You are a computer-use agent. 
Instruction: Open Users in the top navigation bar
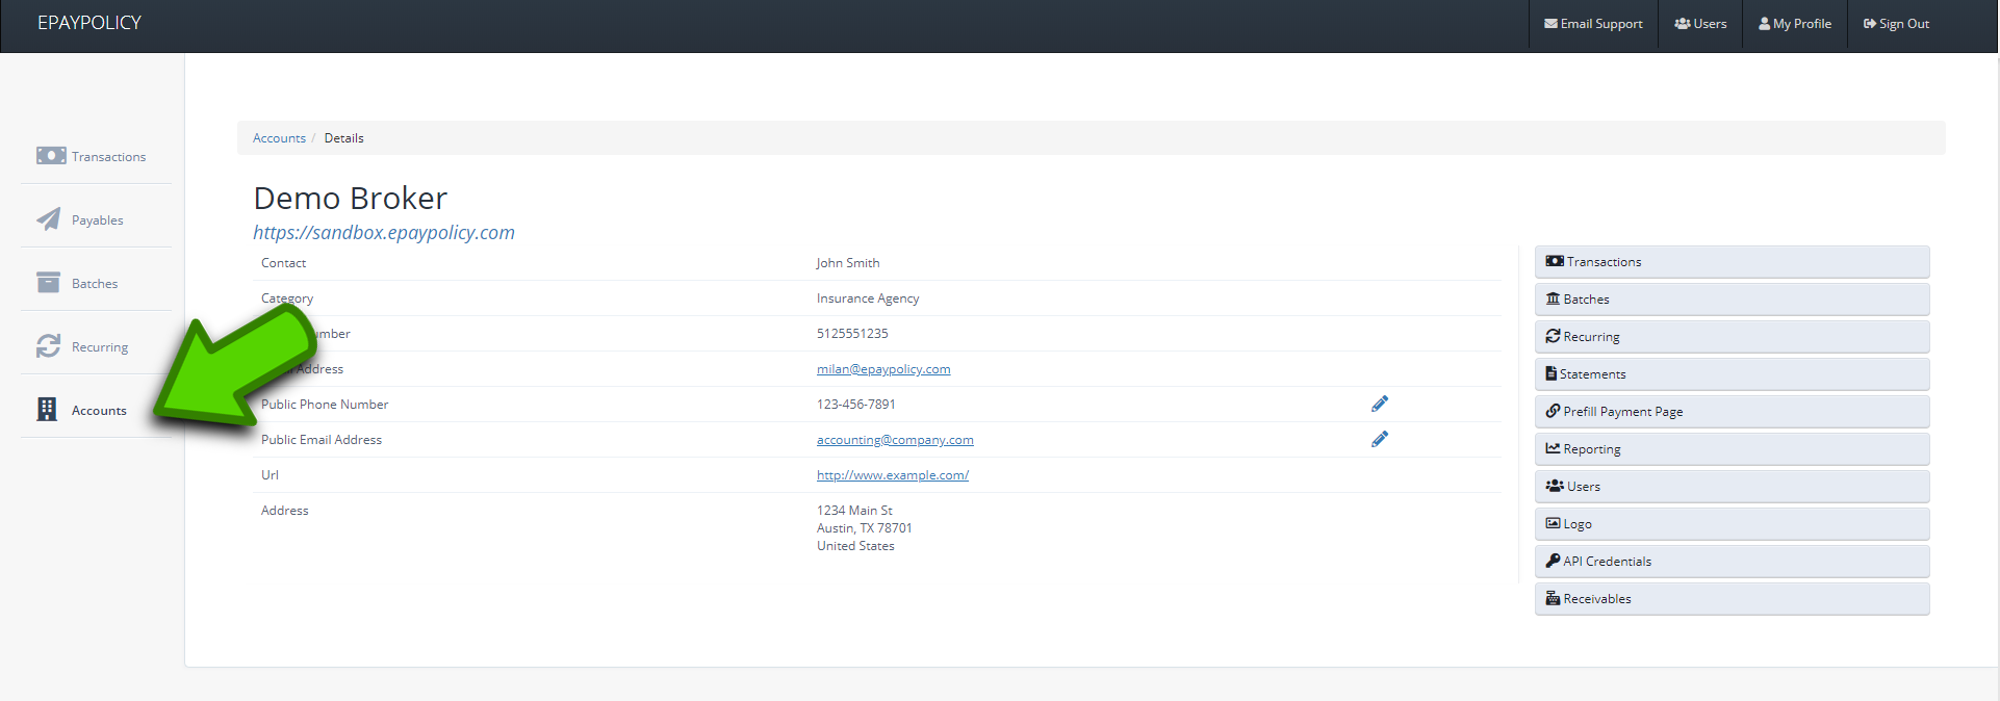click(x=1701, y=24)
